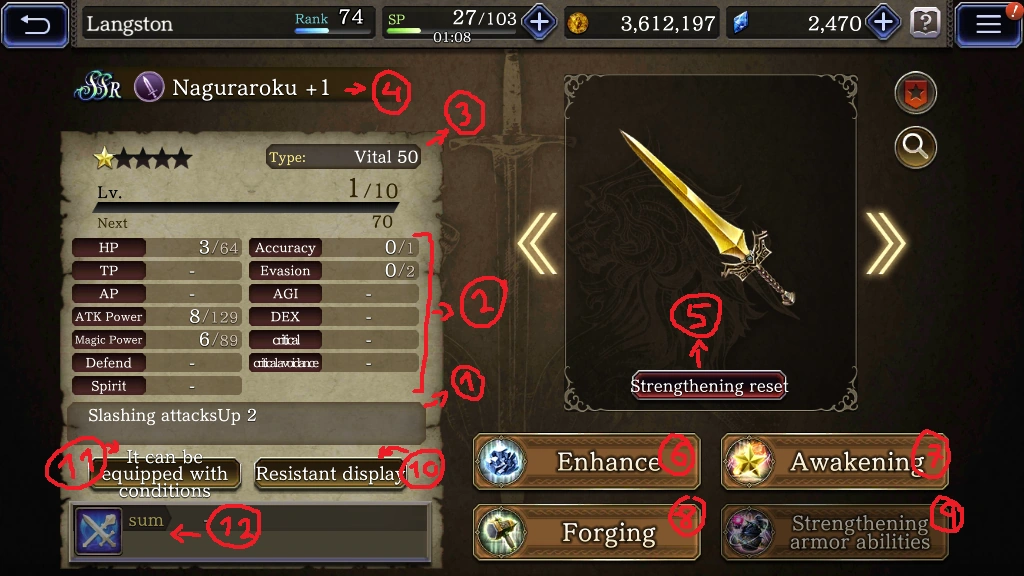Image resolution: width=1024 pixels, height=576 pixels.
Task: Show the equipped with conditions info
Action: [164, 473]
